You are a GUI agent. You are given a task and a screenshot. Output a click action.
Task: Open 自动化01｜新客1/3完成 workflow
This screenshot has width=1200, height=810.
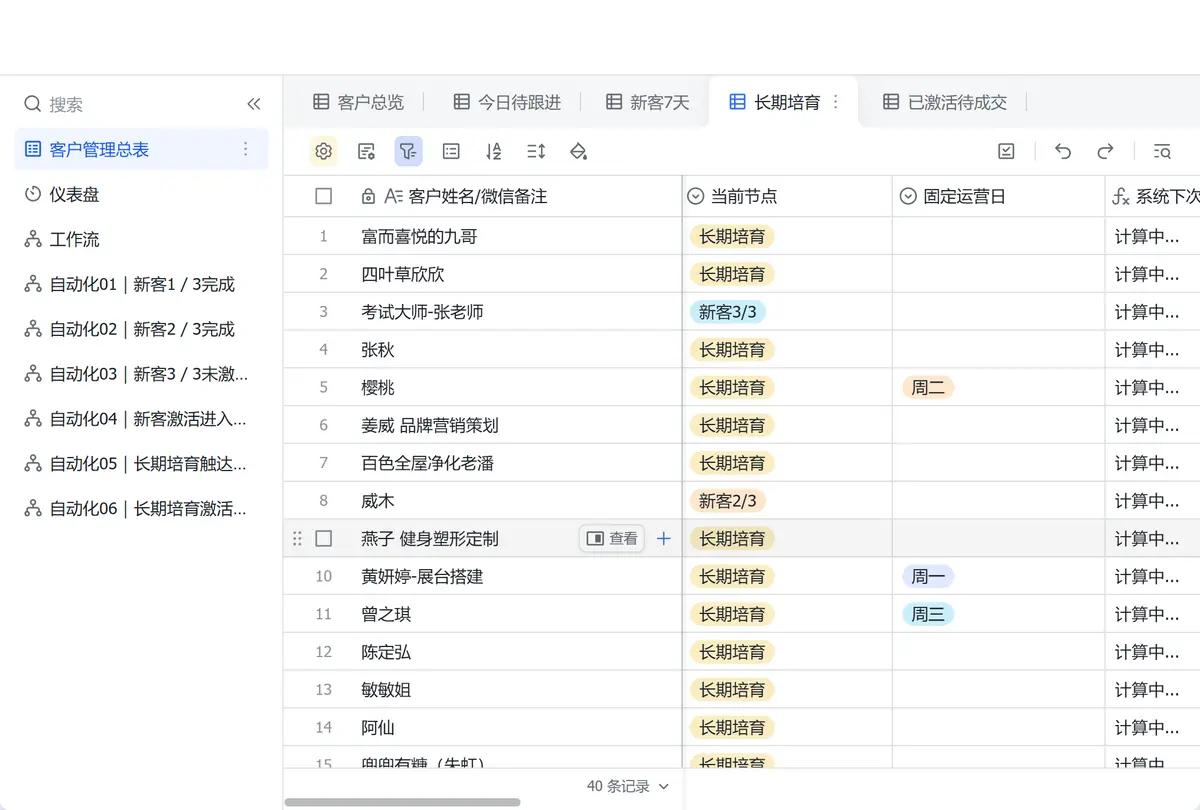pyautogui.click(x=141, y=284)
